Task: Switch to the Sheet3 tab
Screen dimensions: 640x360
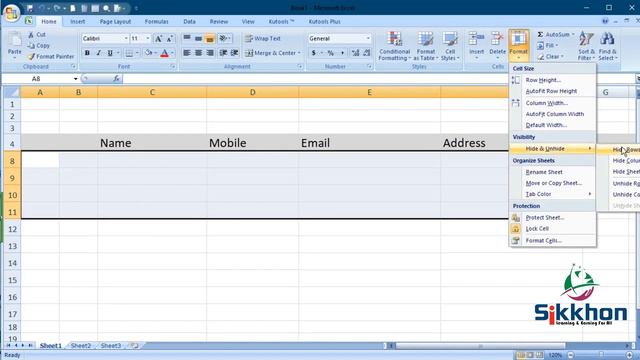Action: pos(111,346)
